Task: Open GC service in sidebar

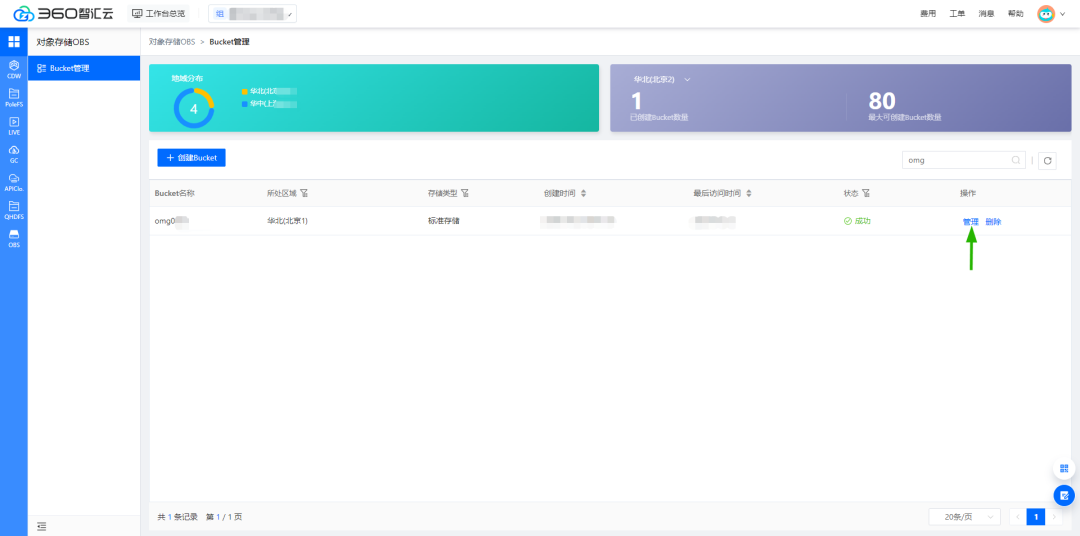Action: coord(14,154)
